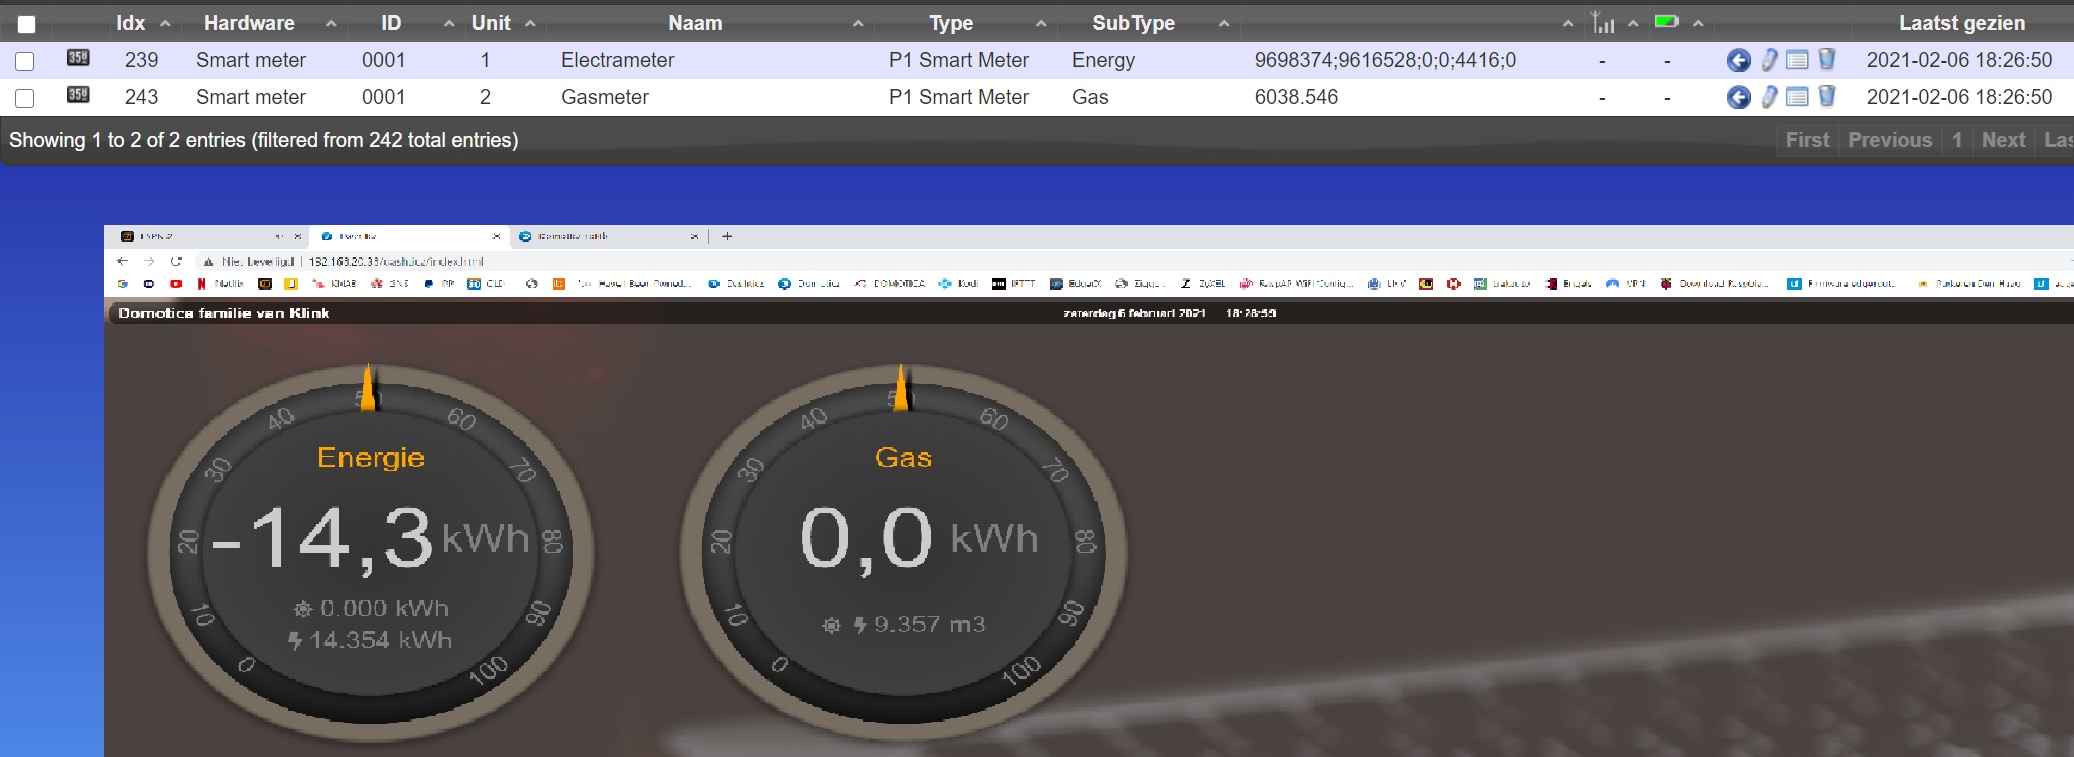Viewport: 2074px width, 757px height.
Task: Click the Gas subtype cell
Action: point(1090,97)
